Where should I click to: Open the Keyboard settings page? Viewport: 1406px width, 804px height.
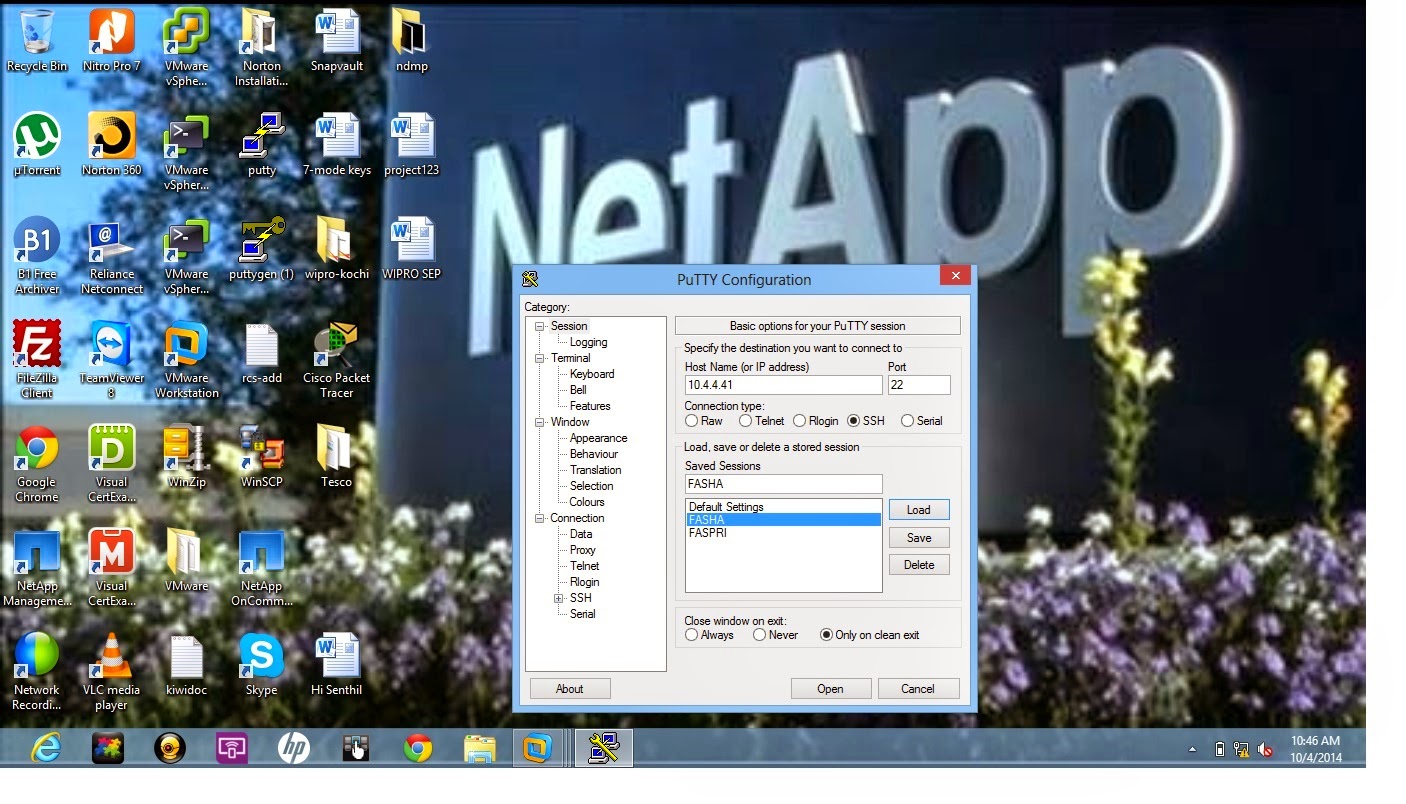pos(591,374)
